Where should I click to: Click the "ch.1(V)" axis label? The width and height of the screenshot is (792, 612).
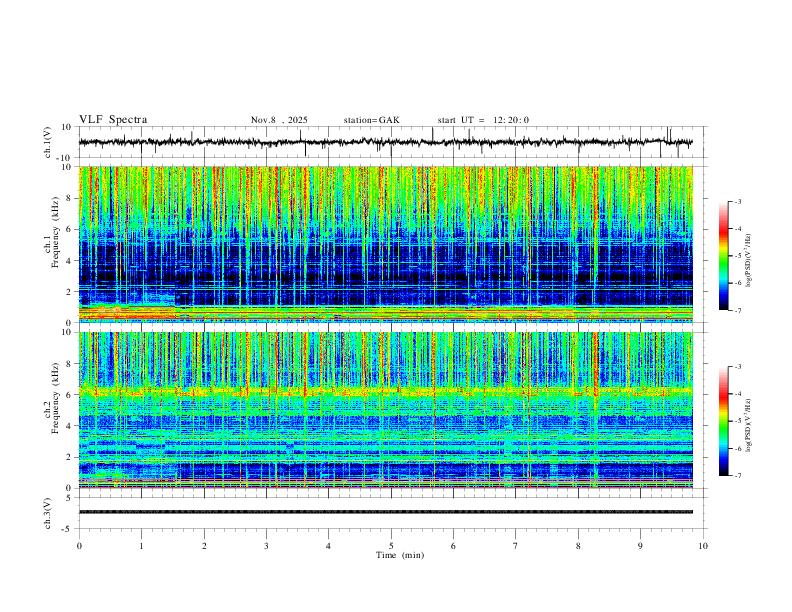[x=48, y=142]
